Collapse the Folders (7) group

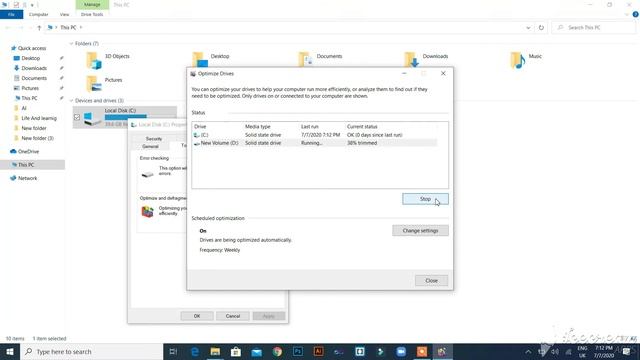71,43
